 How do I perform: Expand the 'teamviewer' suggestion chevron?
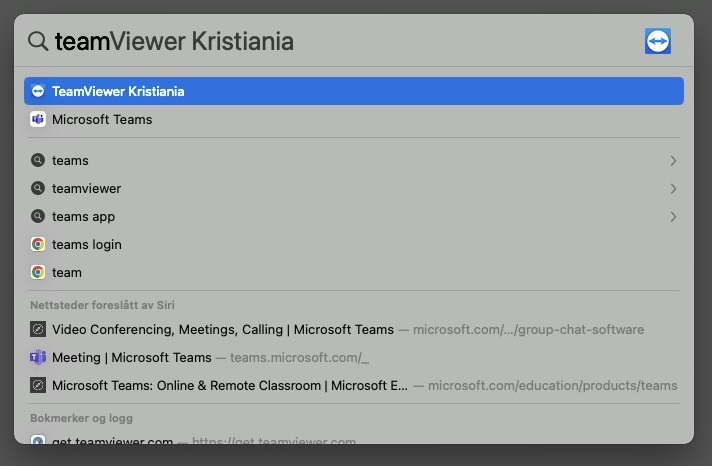click(x=673, y=189)
